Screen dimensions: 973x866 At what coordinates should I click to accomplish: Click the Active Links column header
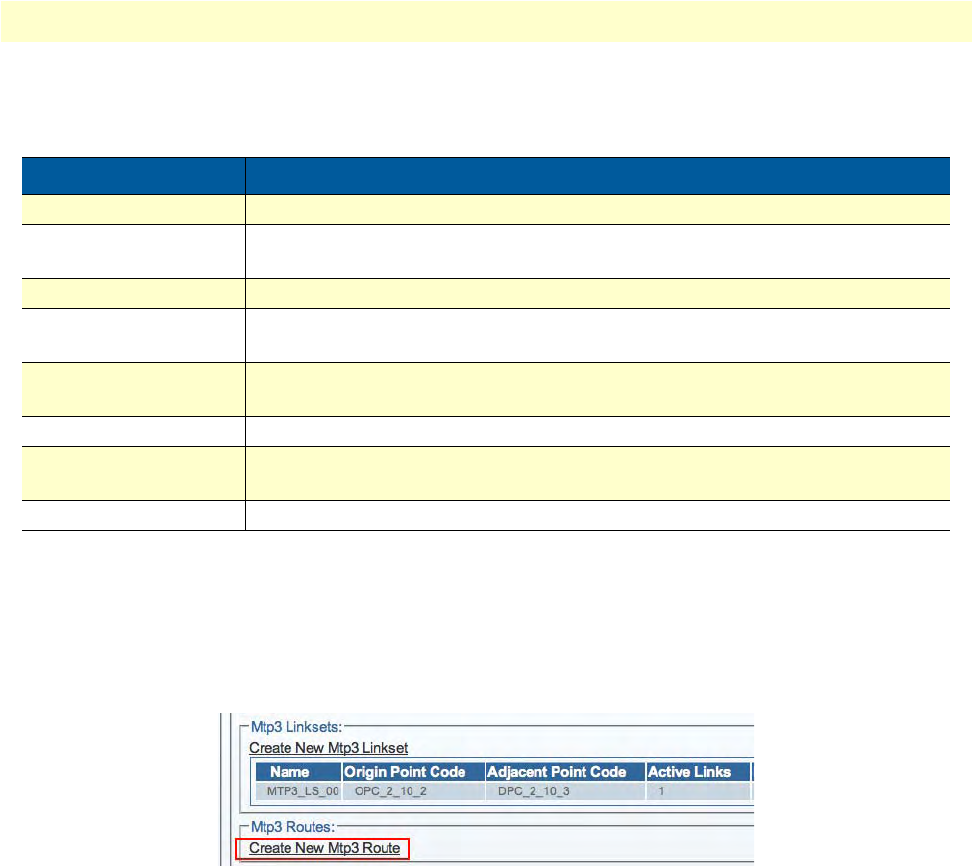[x=698, y=772]
